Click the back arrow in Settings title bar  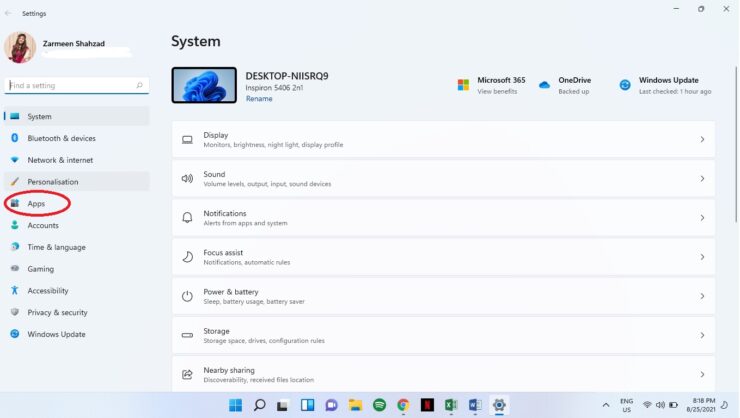(x=8, y=13)
